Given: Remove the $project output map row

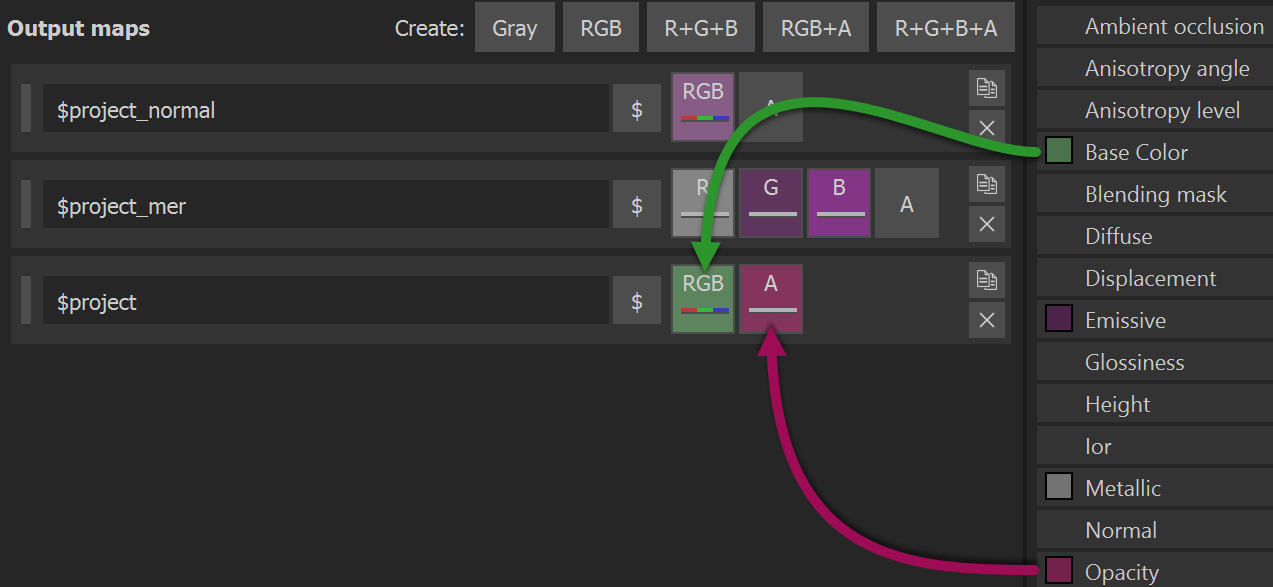Looking at the screenshot, I should tap(987, 319).
